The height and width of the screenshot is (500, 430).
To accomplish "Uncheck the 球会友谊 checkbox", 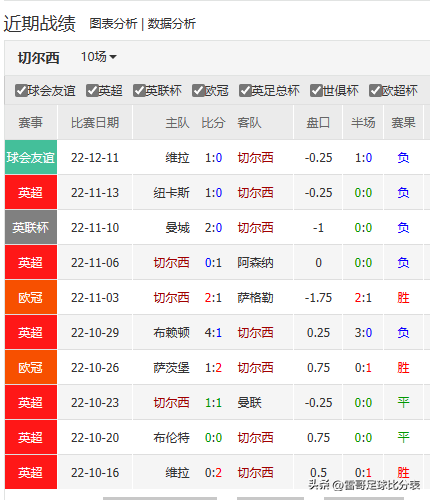I will (x=21, y=90).
